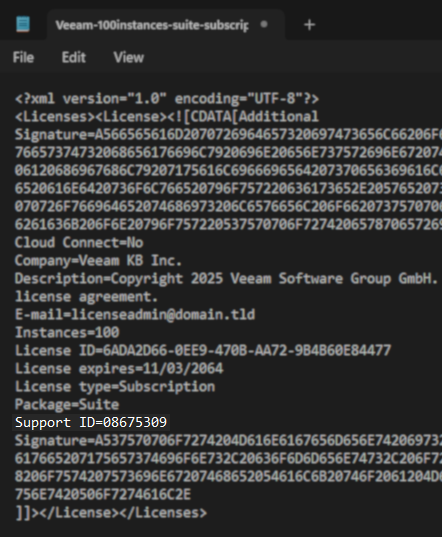Add a new tab with plus button
The height and width of the screenshot is (537, 442).
[x=309, y=25]
